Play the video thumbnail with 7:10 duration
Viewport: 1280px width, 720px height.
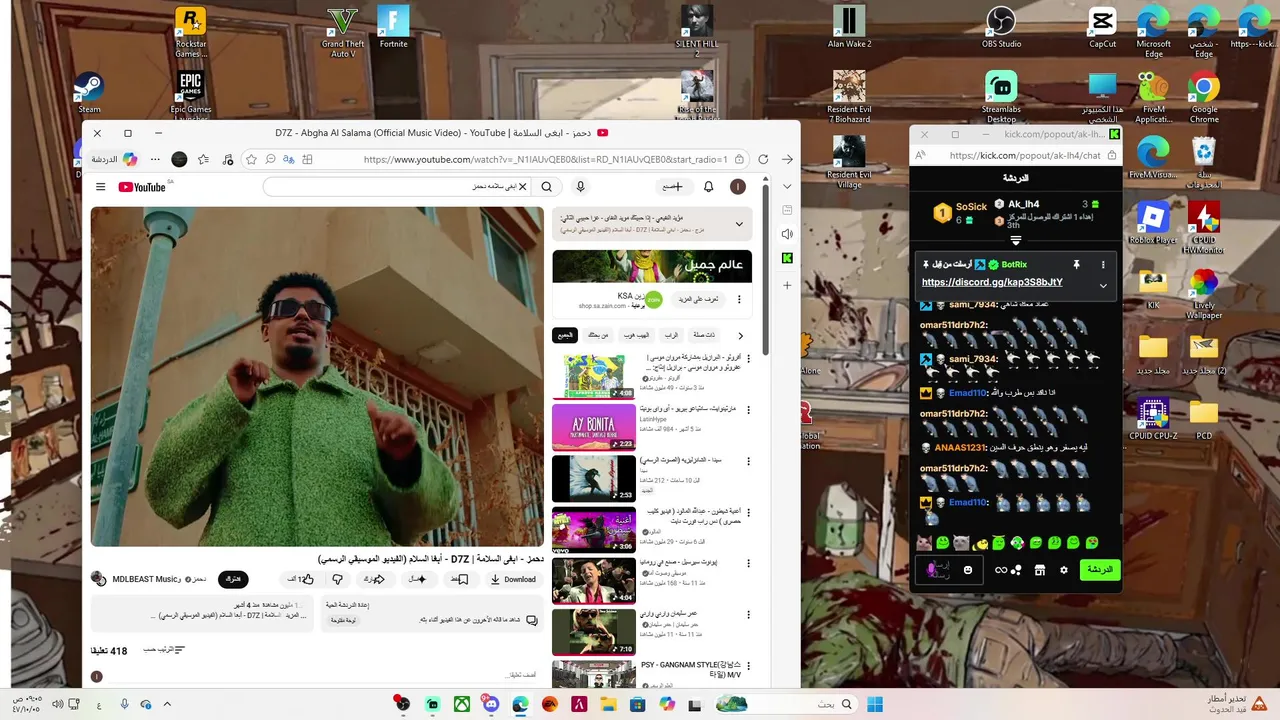tap(593, 631)
